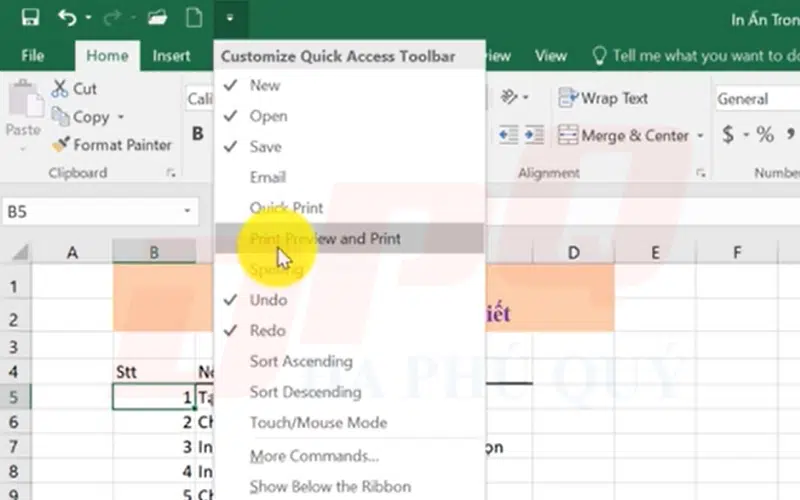Enable Print Preview and Print option
Screen dimensions: 800x500
(349, 238)
